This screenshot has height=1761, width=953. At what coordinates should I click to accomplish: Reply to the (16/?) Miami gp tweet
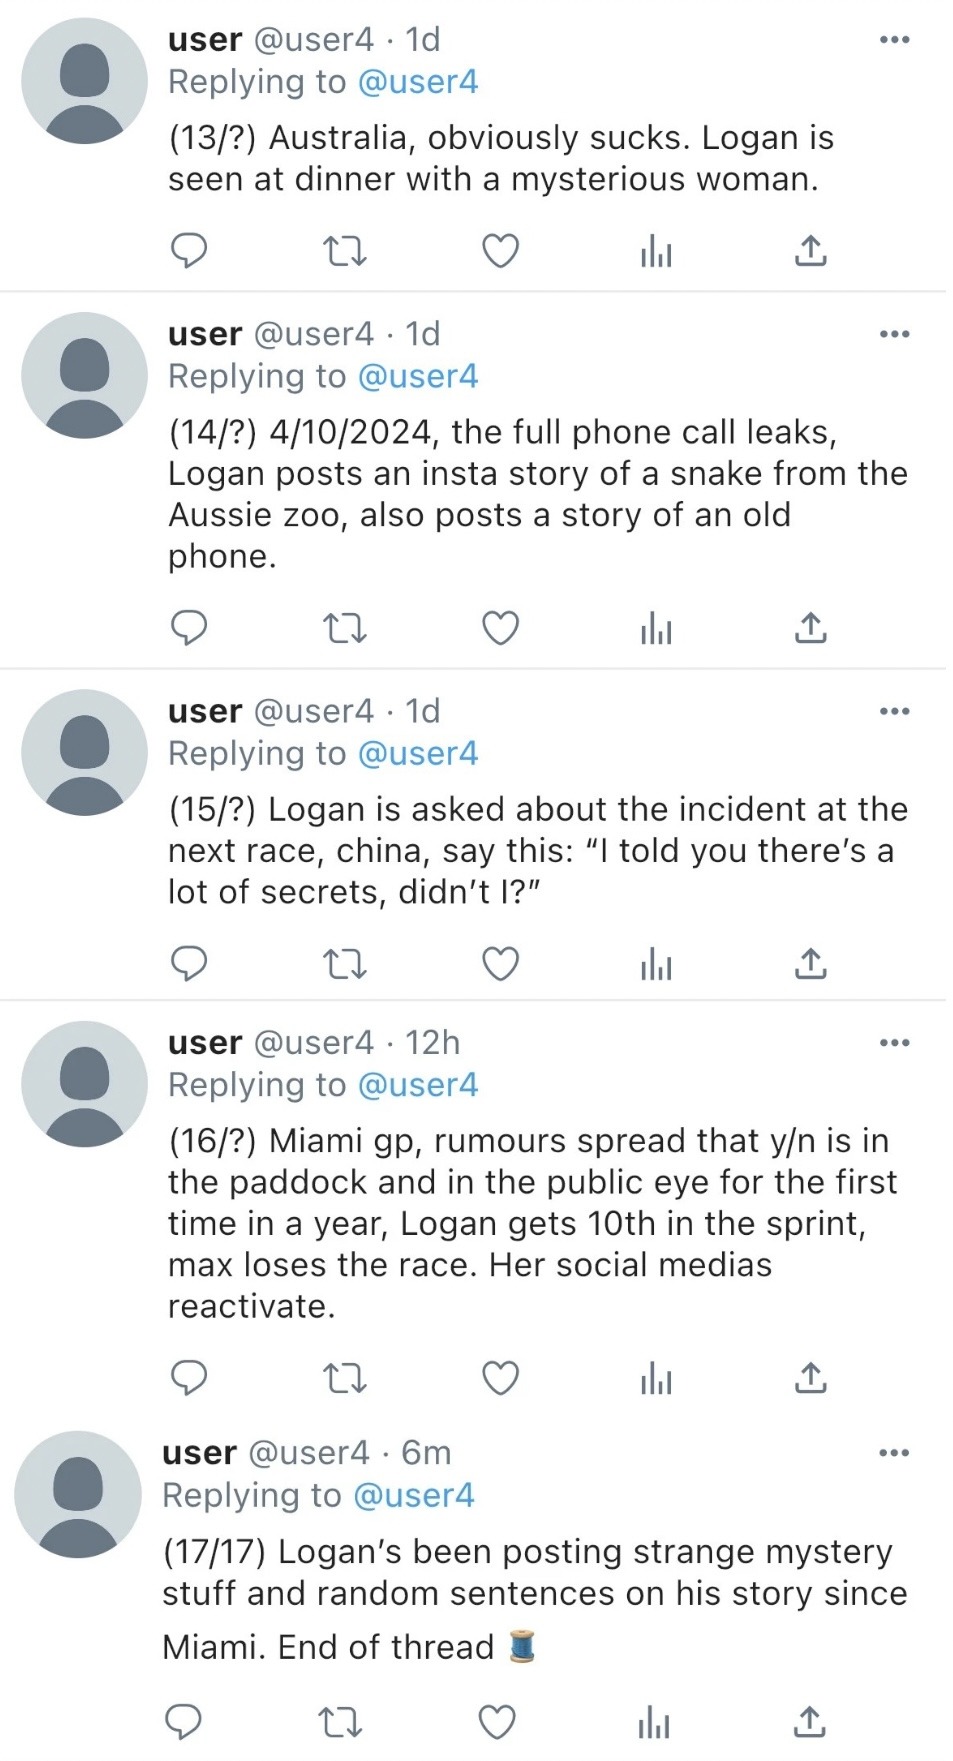pos(189,1378)
